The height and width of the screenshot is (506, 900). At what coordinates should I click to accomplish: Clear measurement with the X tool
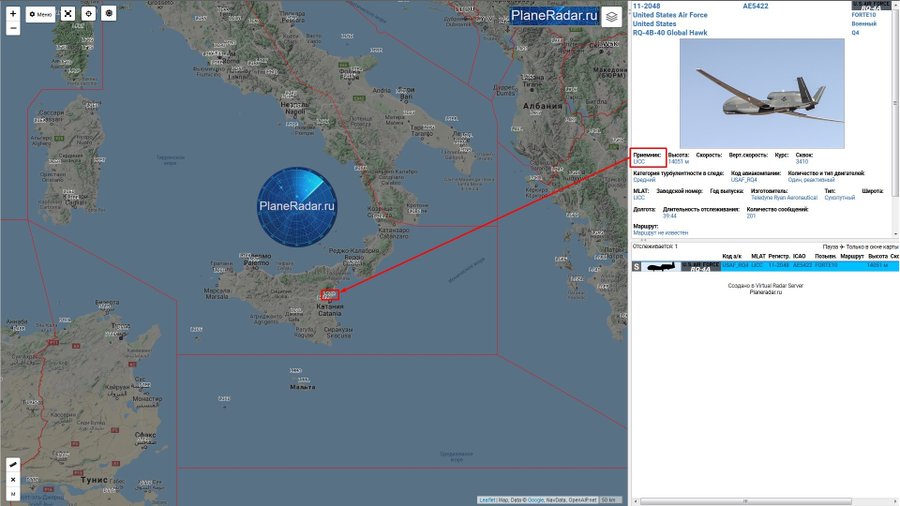pos(13,480)
